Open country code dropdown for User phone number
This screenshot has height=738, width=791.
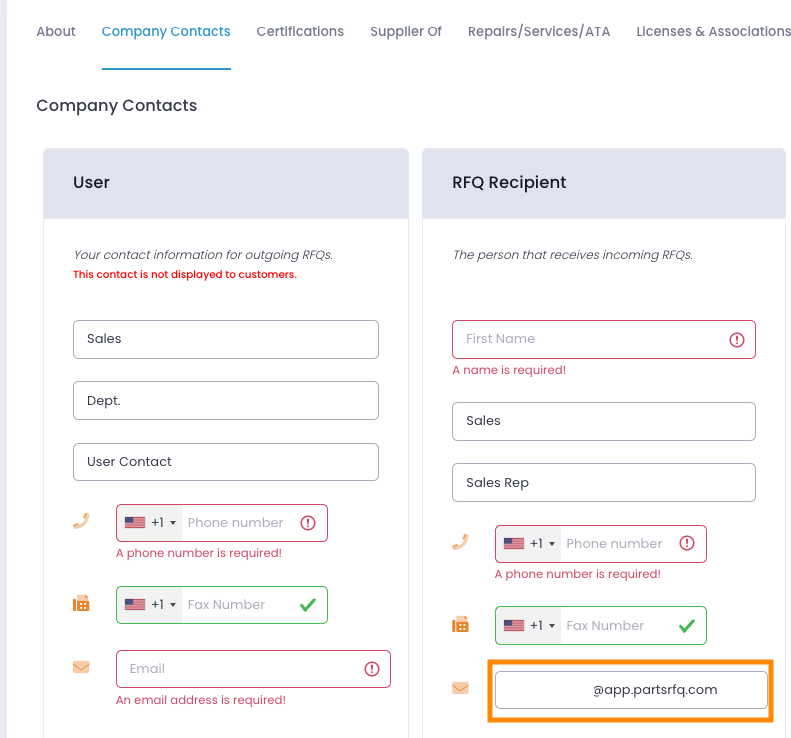click(149, 523)
